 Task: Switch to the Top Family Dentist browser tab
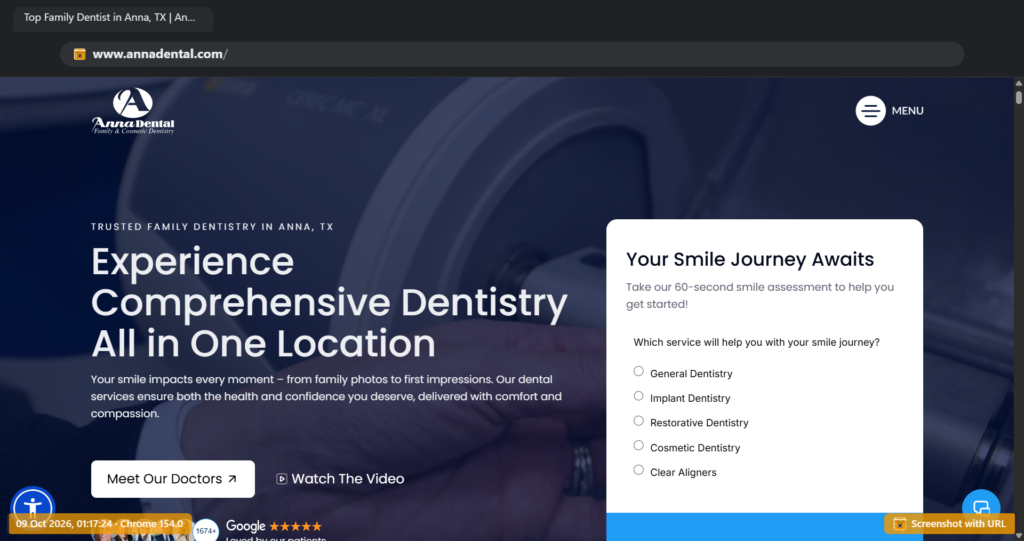click(113, 18)
